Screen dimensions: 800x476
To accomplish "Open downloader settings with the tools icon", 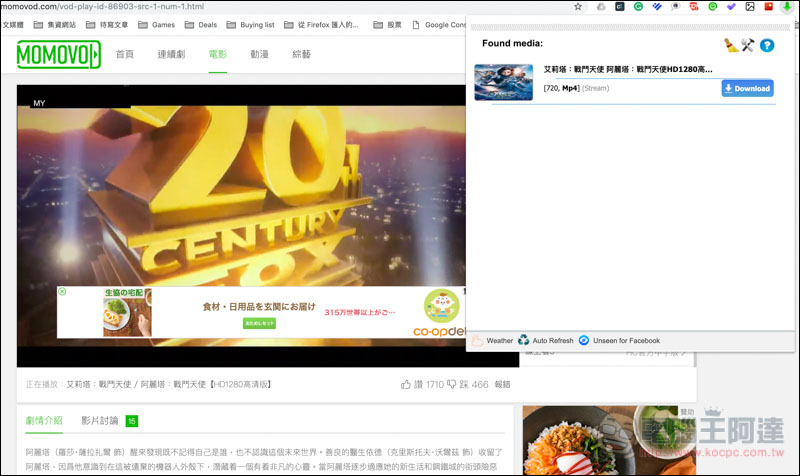I will coord(748,45).
